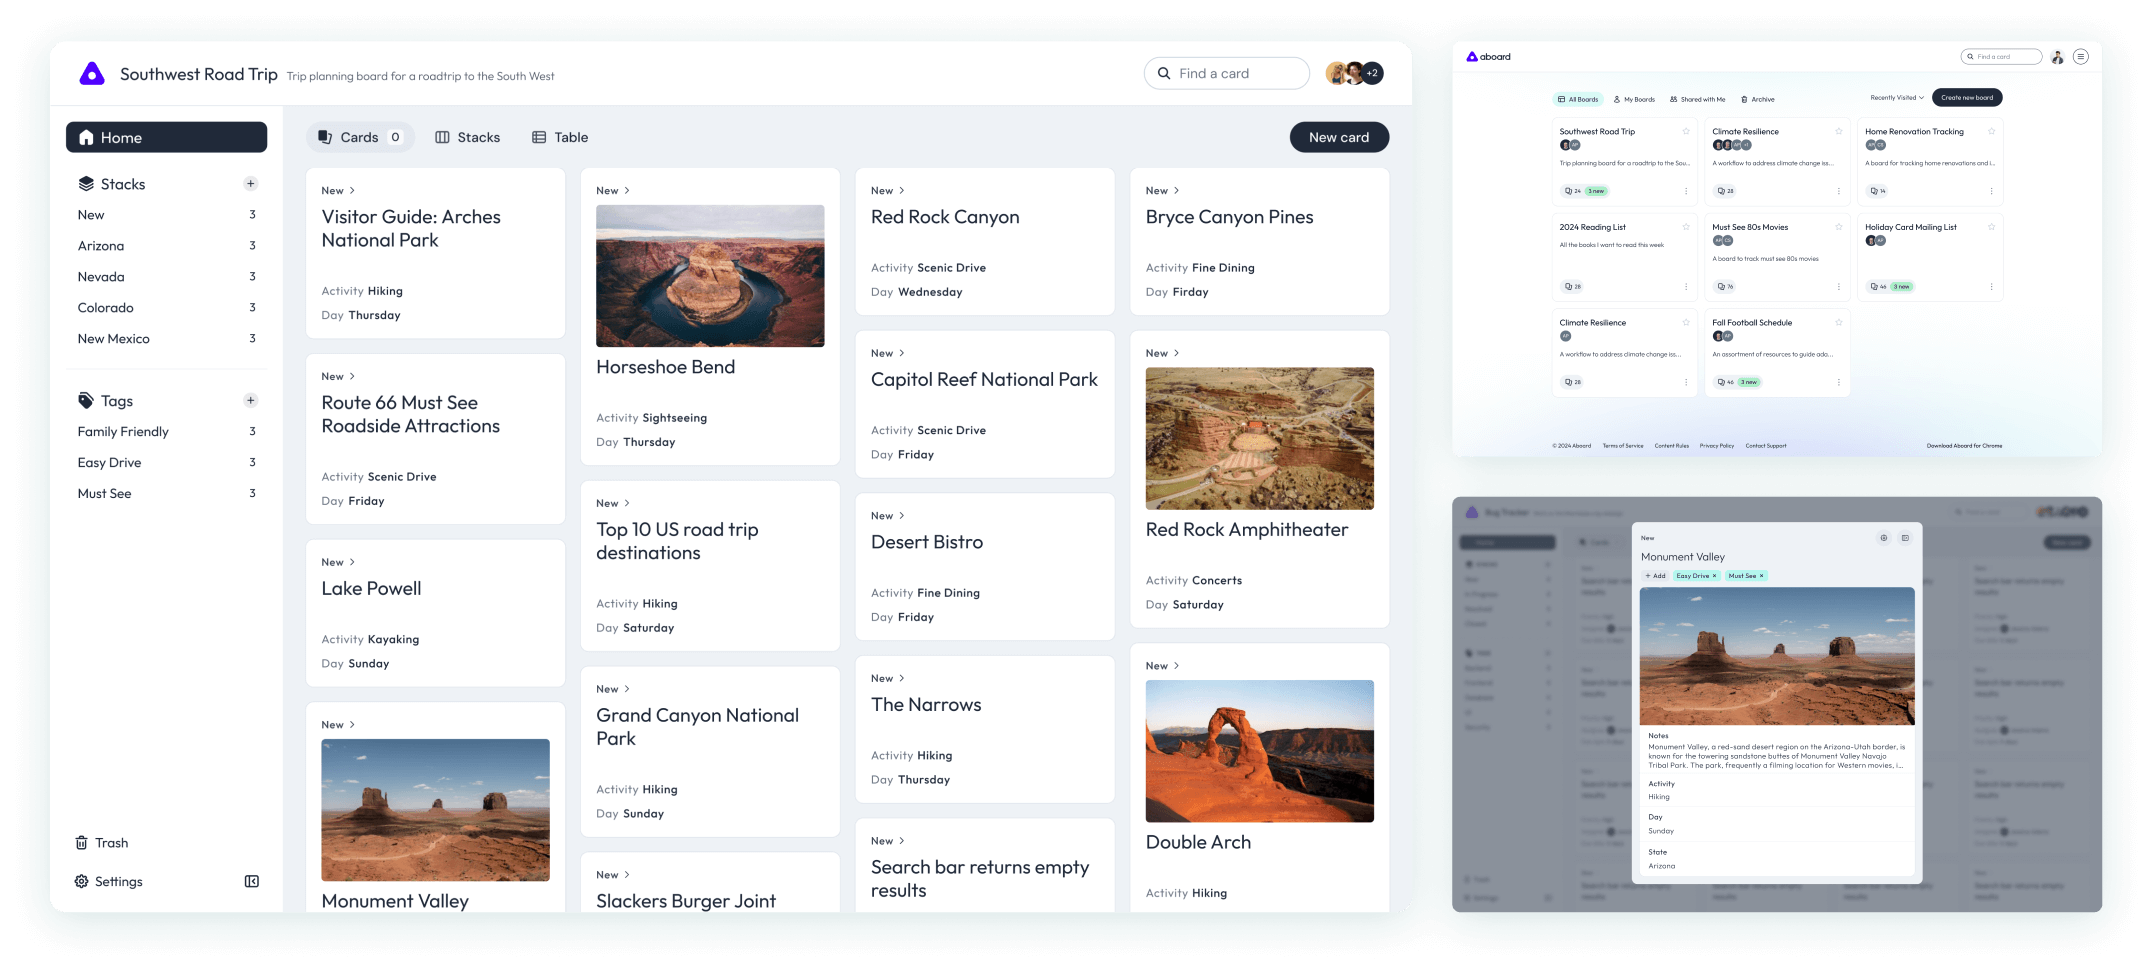Viewport: 2150px width, 968px height.
Task: Favorite the Climate Resilience board in top row
Action: (x=1838, y=131)
